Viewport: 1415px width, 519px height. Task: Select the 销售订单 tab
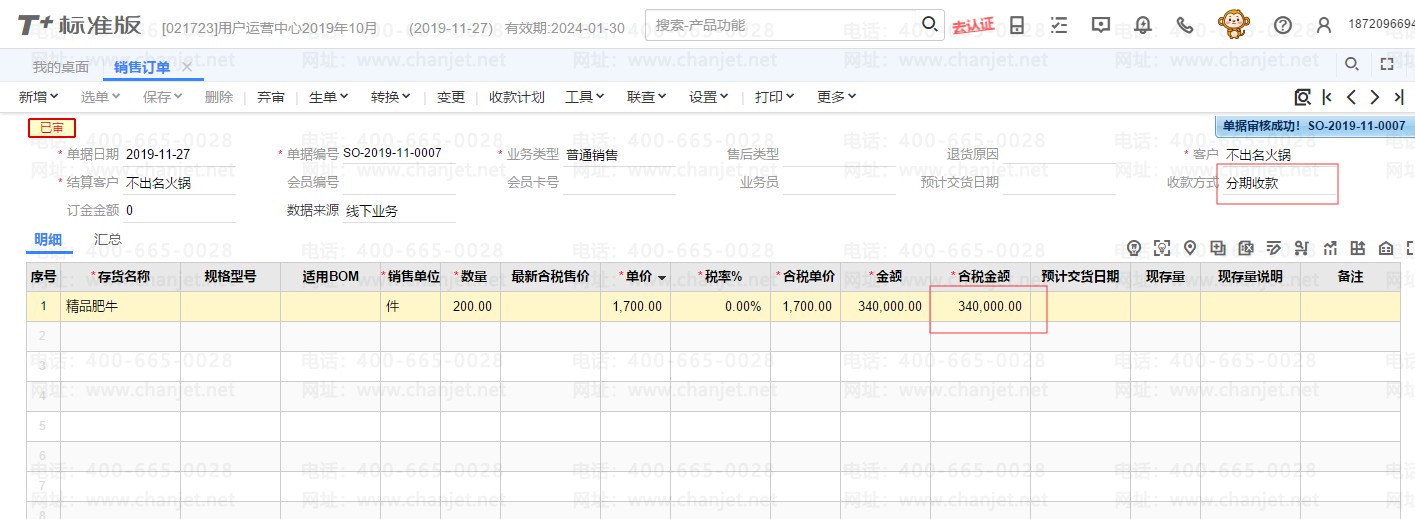tap(142, 67)
